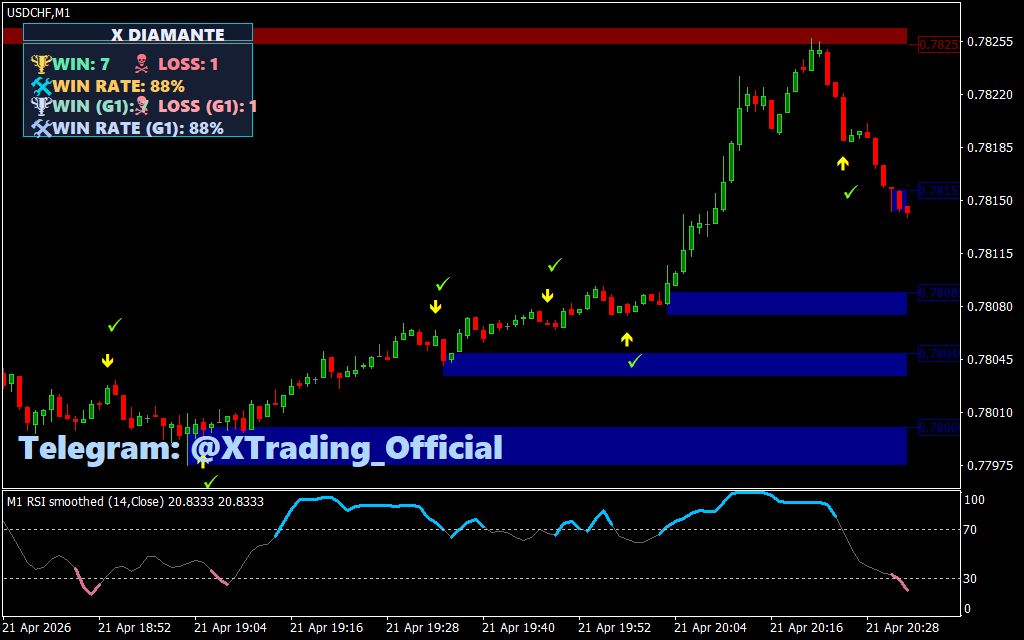
Task: Open the @XTrading_Official Telegram text
Action: tap(346, 448)
